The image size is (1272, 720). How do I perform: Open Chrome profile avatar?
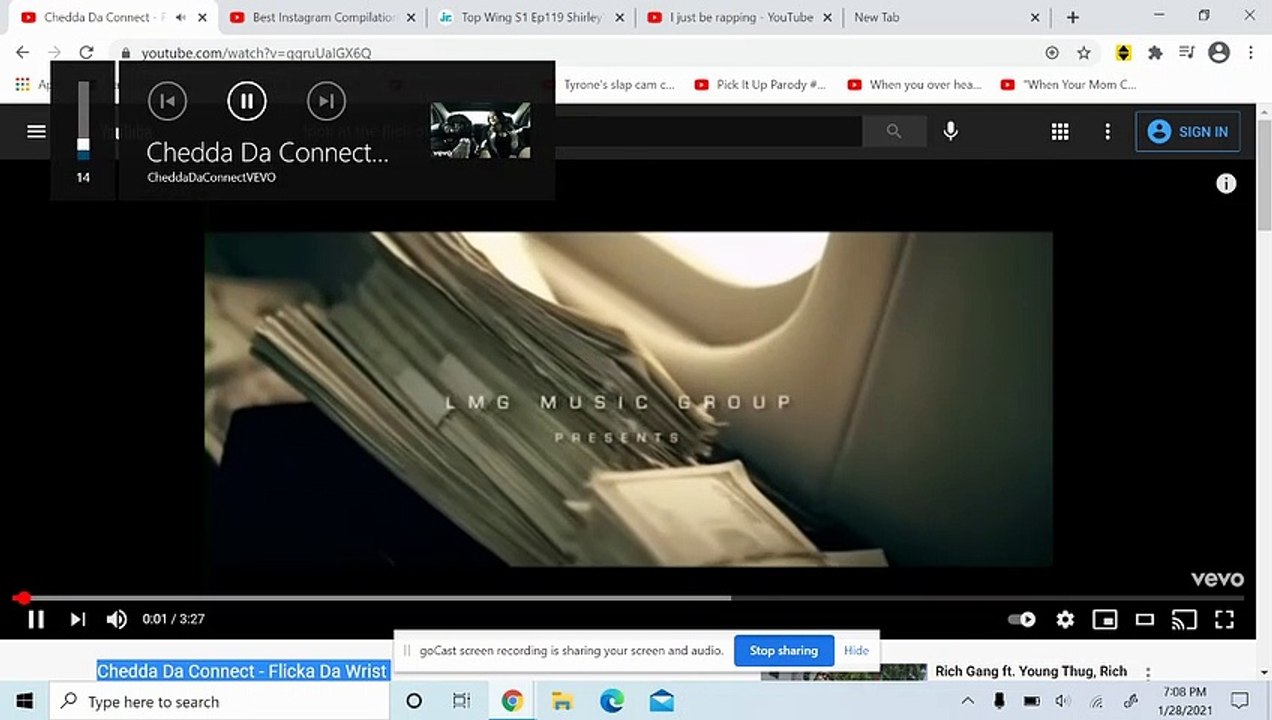(x=1218, y=53)
